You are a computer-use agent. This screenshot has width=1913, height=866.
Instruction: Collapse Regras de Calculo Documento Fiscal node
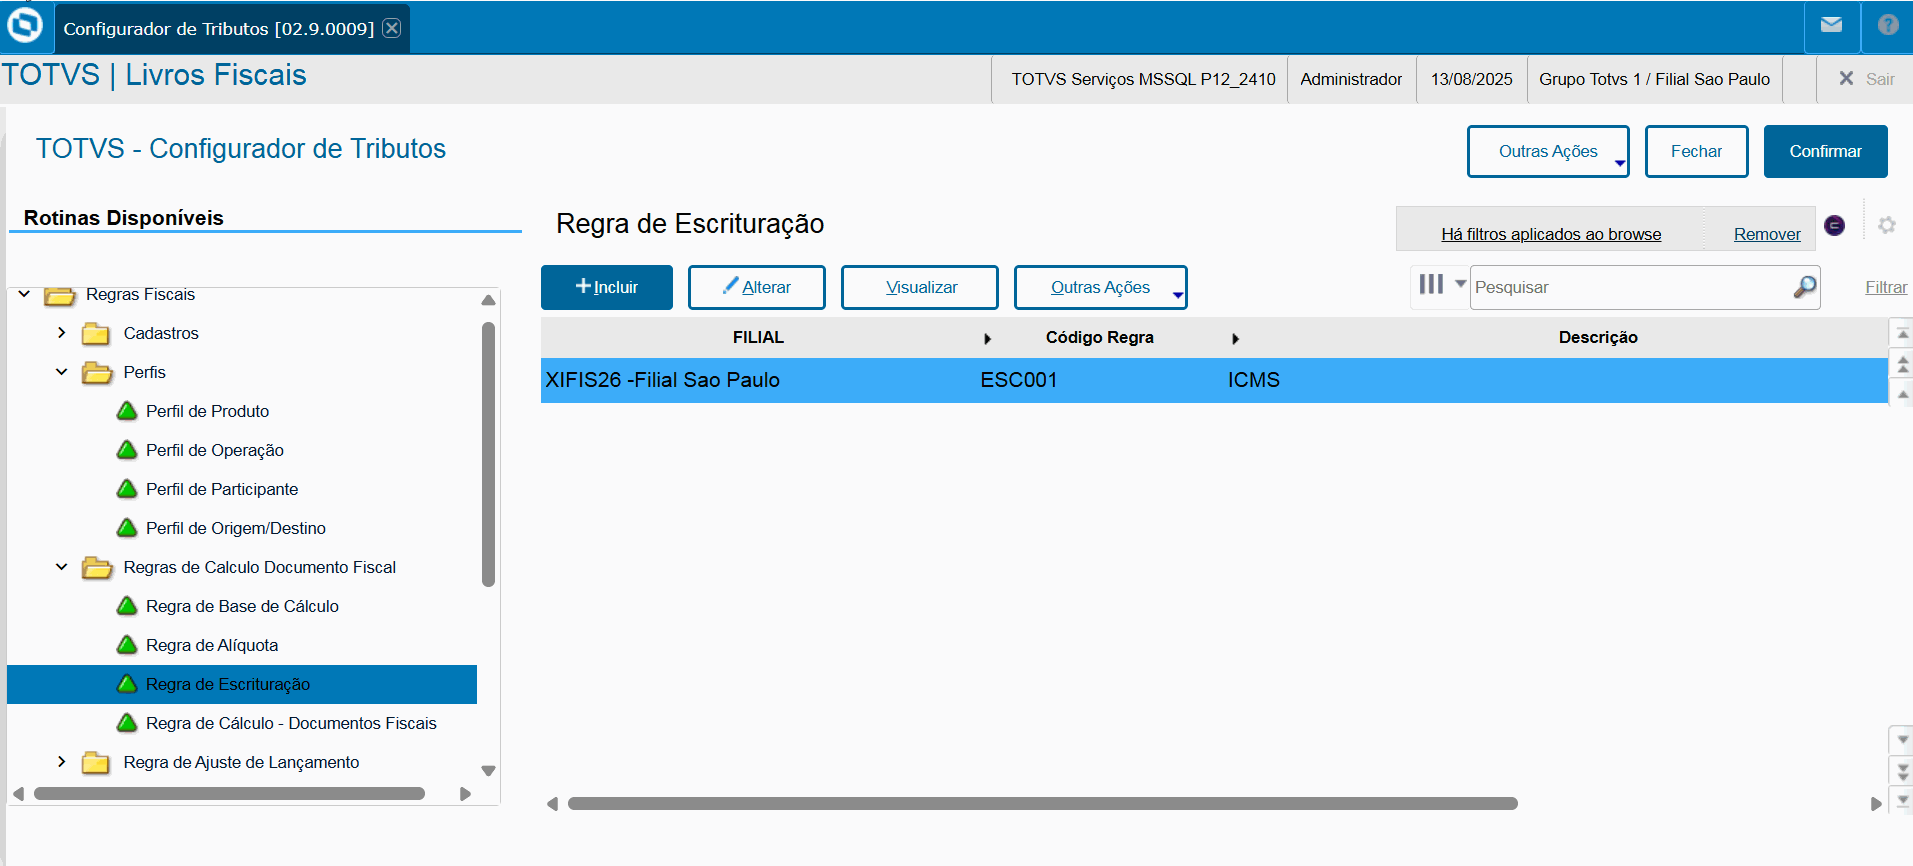pyautogui.click(x=62, y=567)
